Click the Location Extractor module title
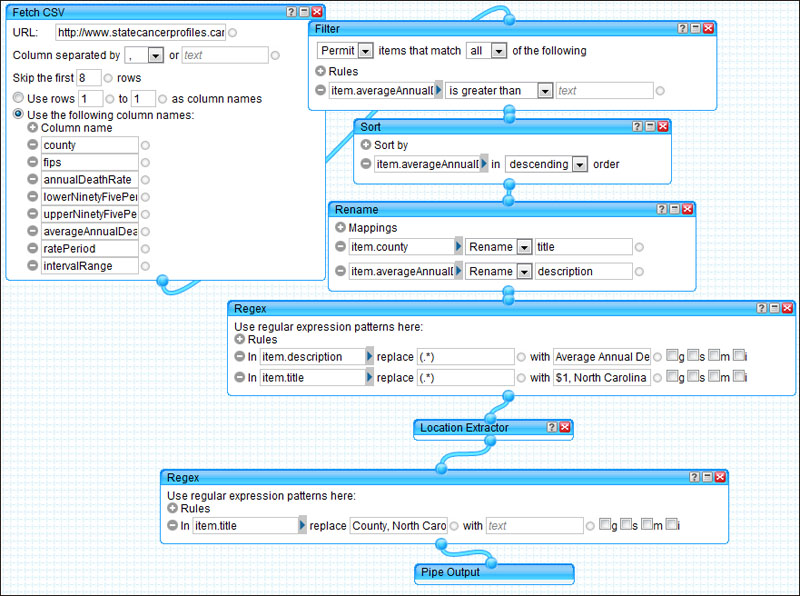This screenshot has width=800, height=596. [x=464, y=428]
